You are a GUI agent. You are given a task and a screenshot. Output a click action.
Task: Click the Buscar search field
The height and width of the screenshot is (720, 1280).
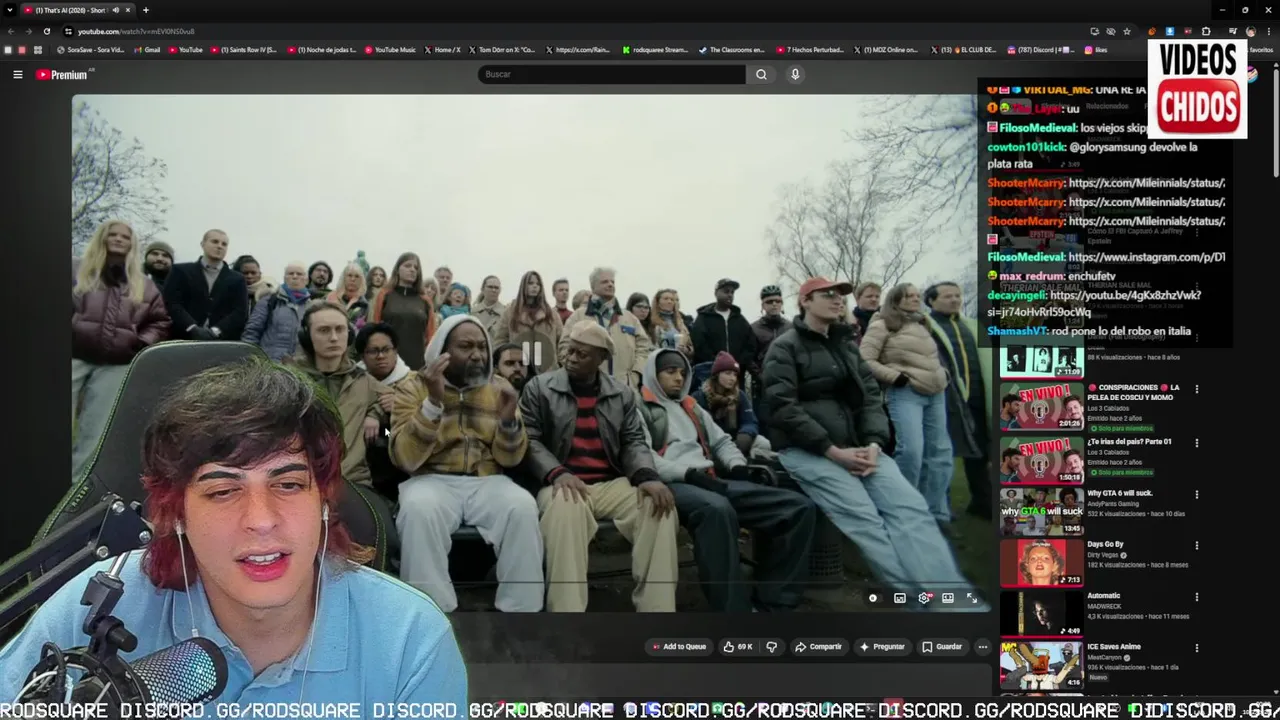click(612, 74)
